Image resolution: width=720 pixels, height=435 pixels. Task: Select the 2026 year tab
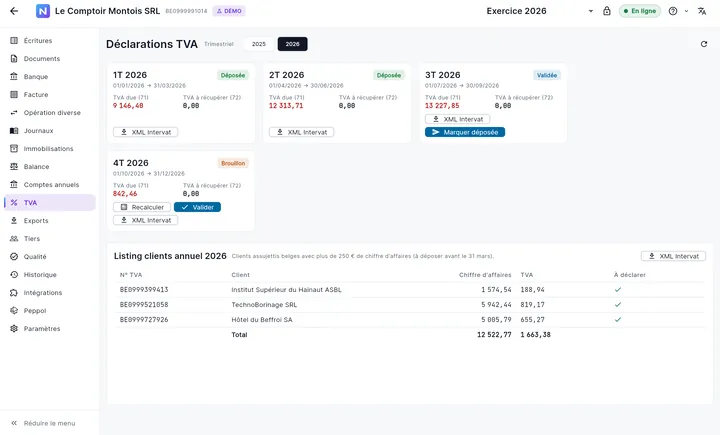[292, 44]
